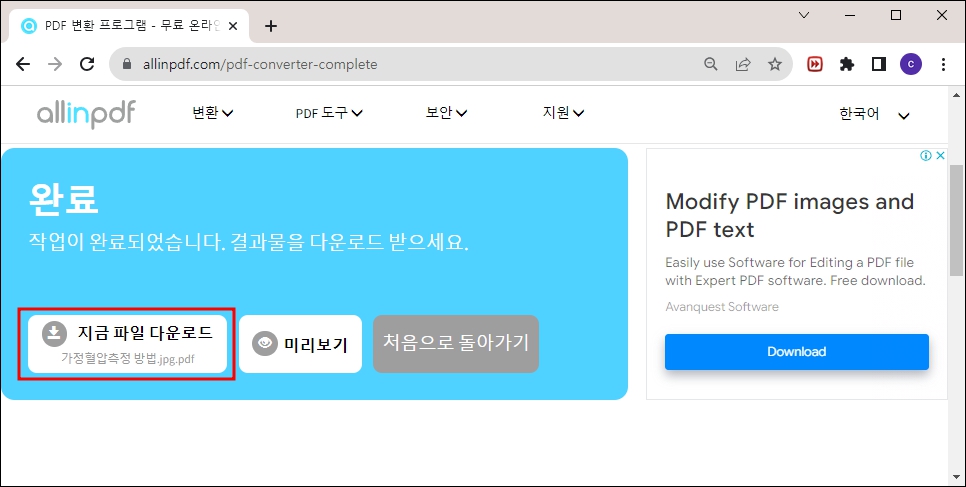This screenshot has height=487, width=966.
Task: Click the browser forward arrow
Action: click(55, 64)
